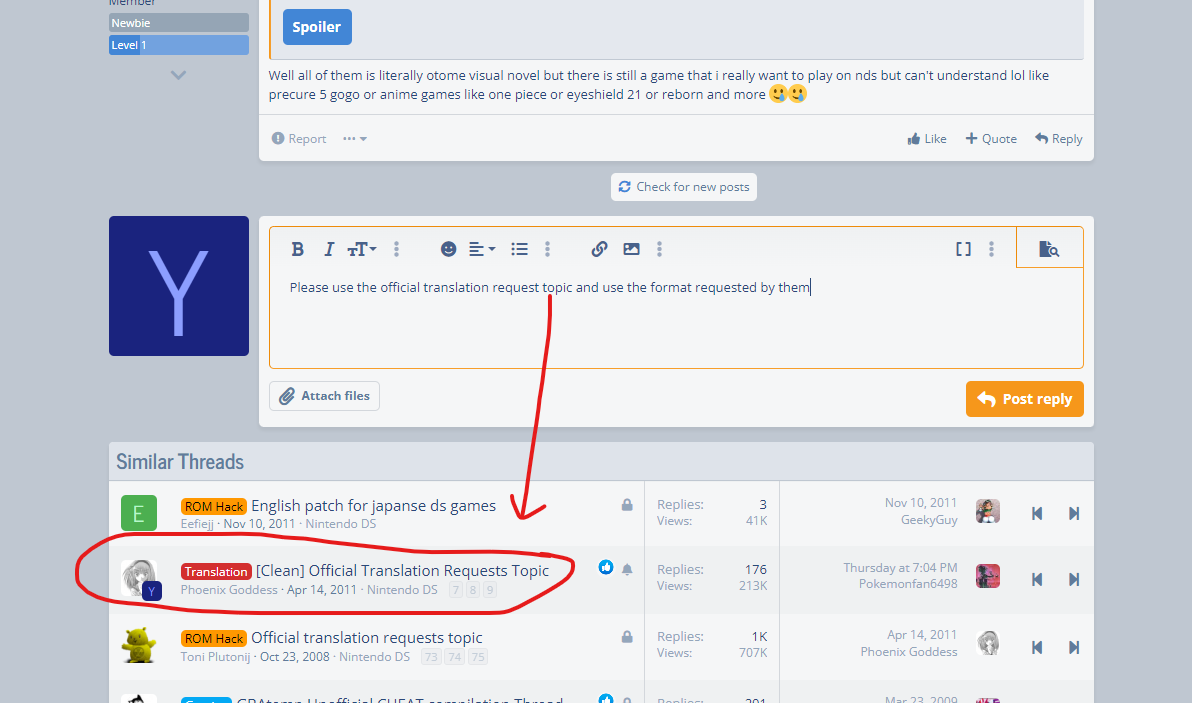Screen dimensions: 1192x703
Task: Open GeekyGuy's small avatar
Action: coord(988,511)
